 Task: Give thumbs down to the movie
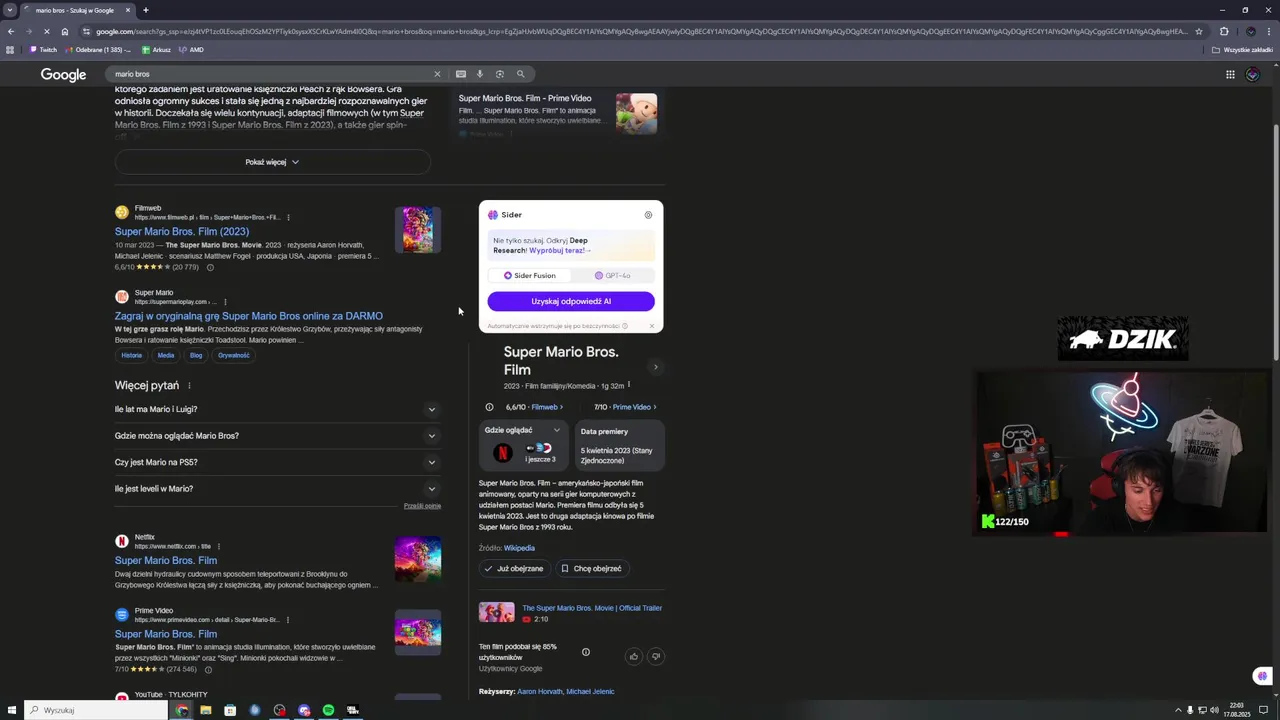tap(656, 656)
